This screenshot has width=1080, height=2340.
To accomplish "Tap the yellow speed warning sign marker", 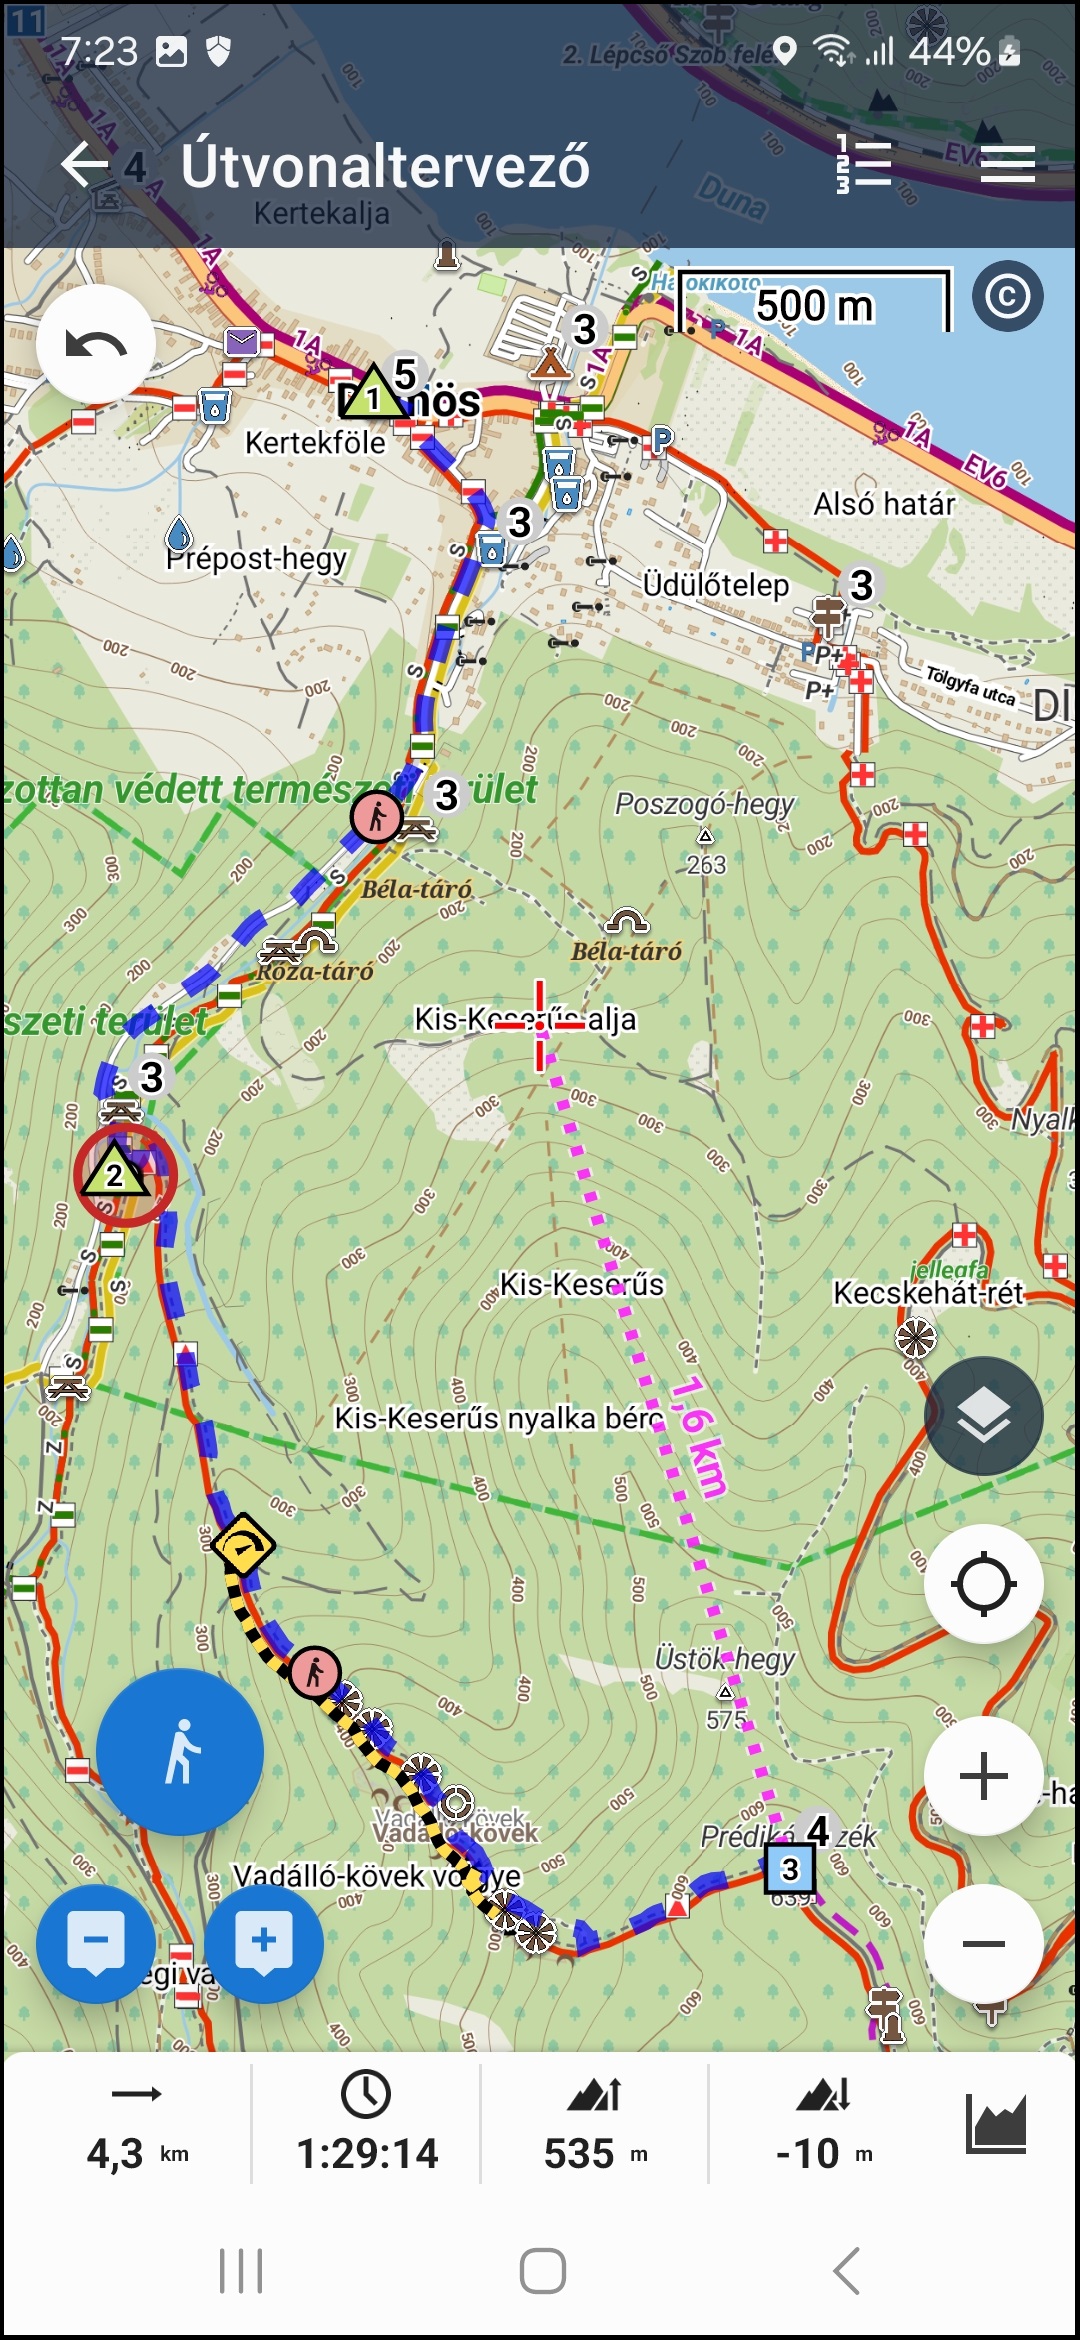I will [242, 1546].
